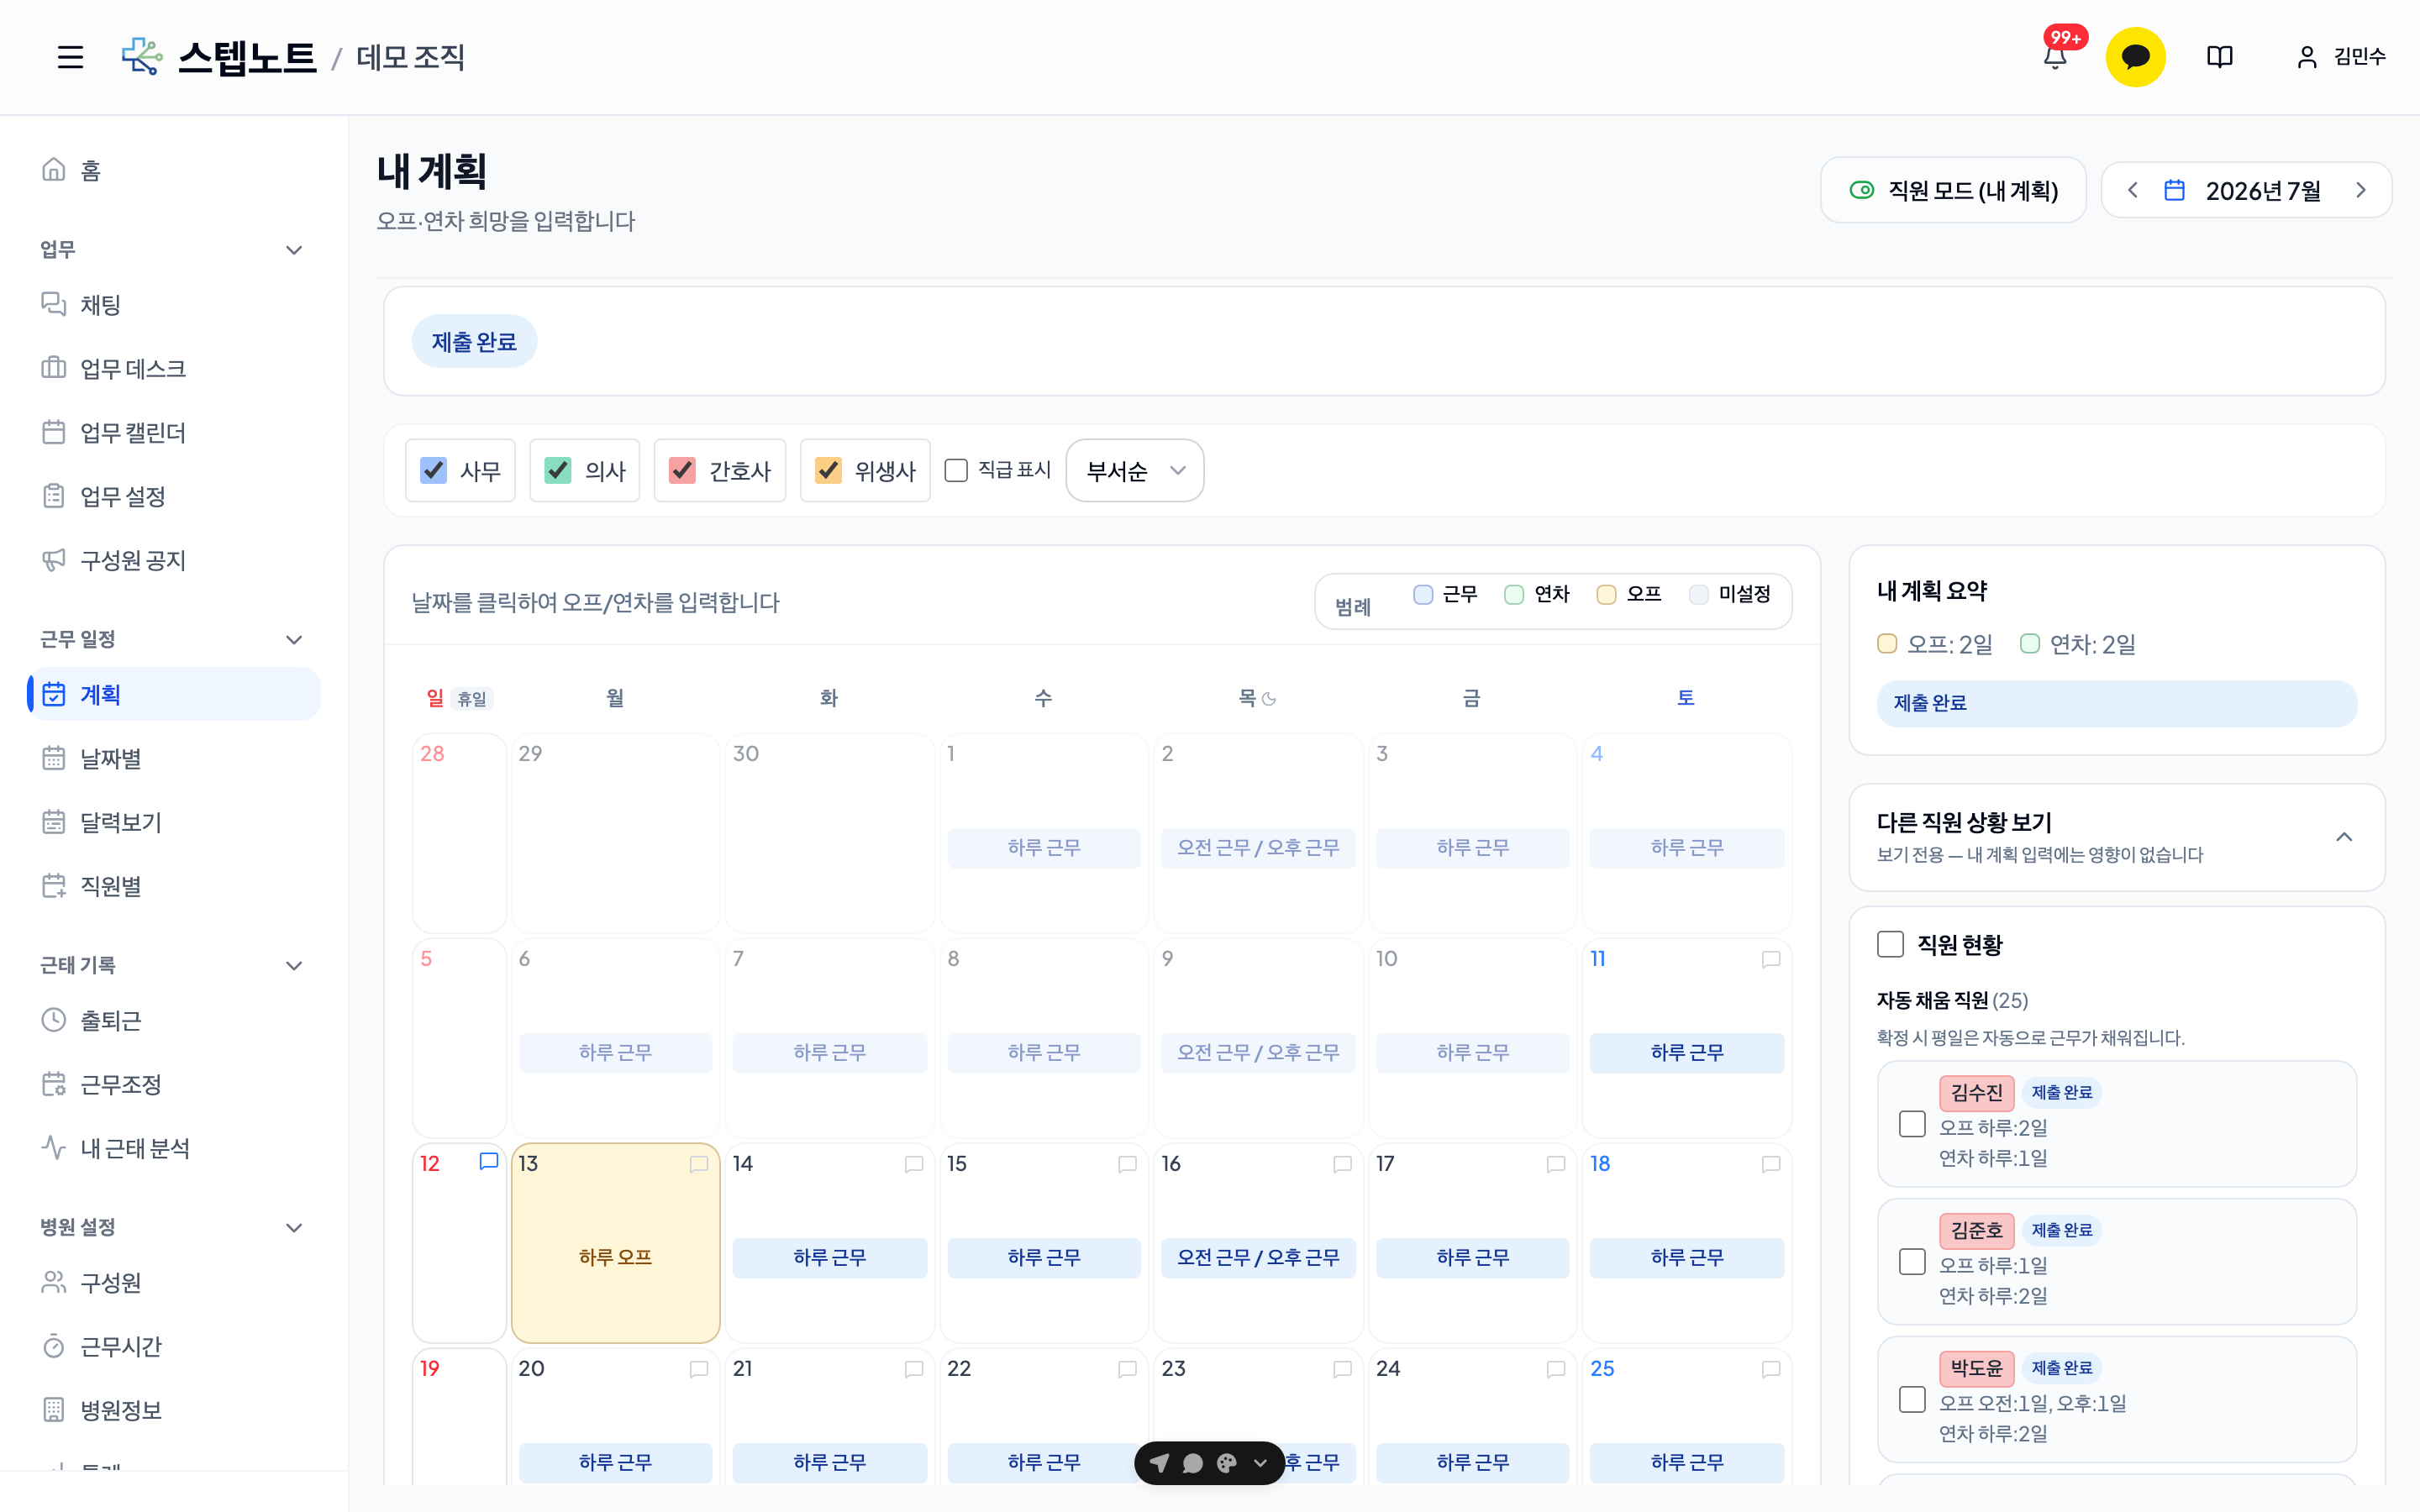Image resolution: width=2420 pixels, height=1512 pixels.
Task: Toggle the 간호사 filter checkbox
Action: click(x=682, y=470)
